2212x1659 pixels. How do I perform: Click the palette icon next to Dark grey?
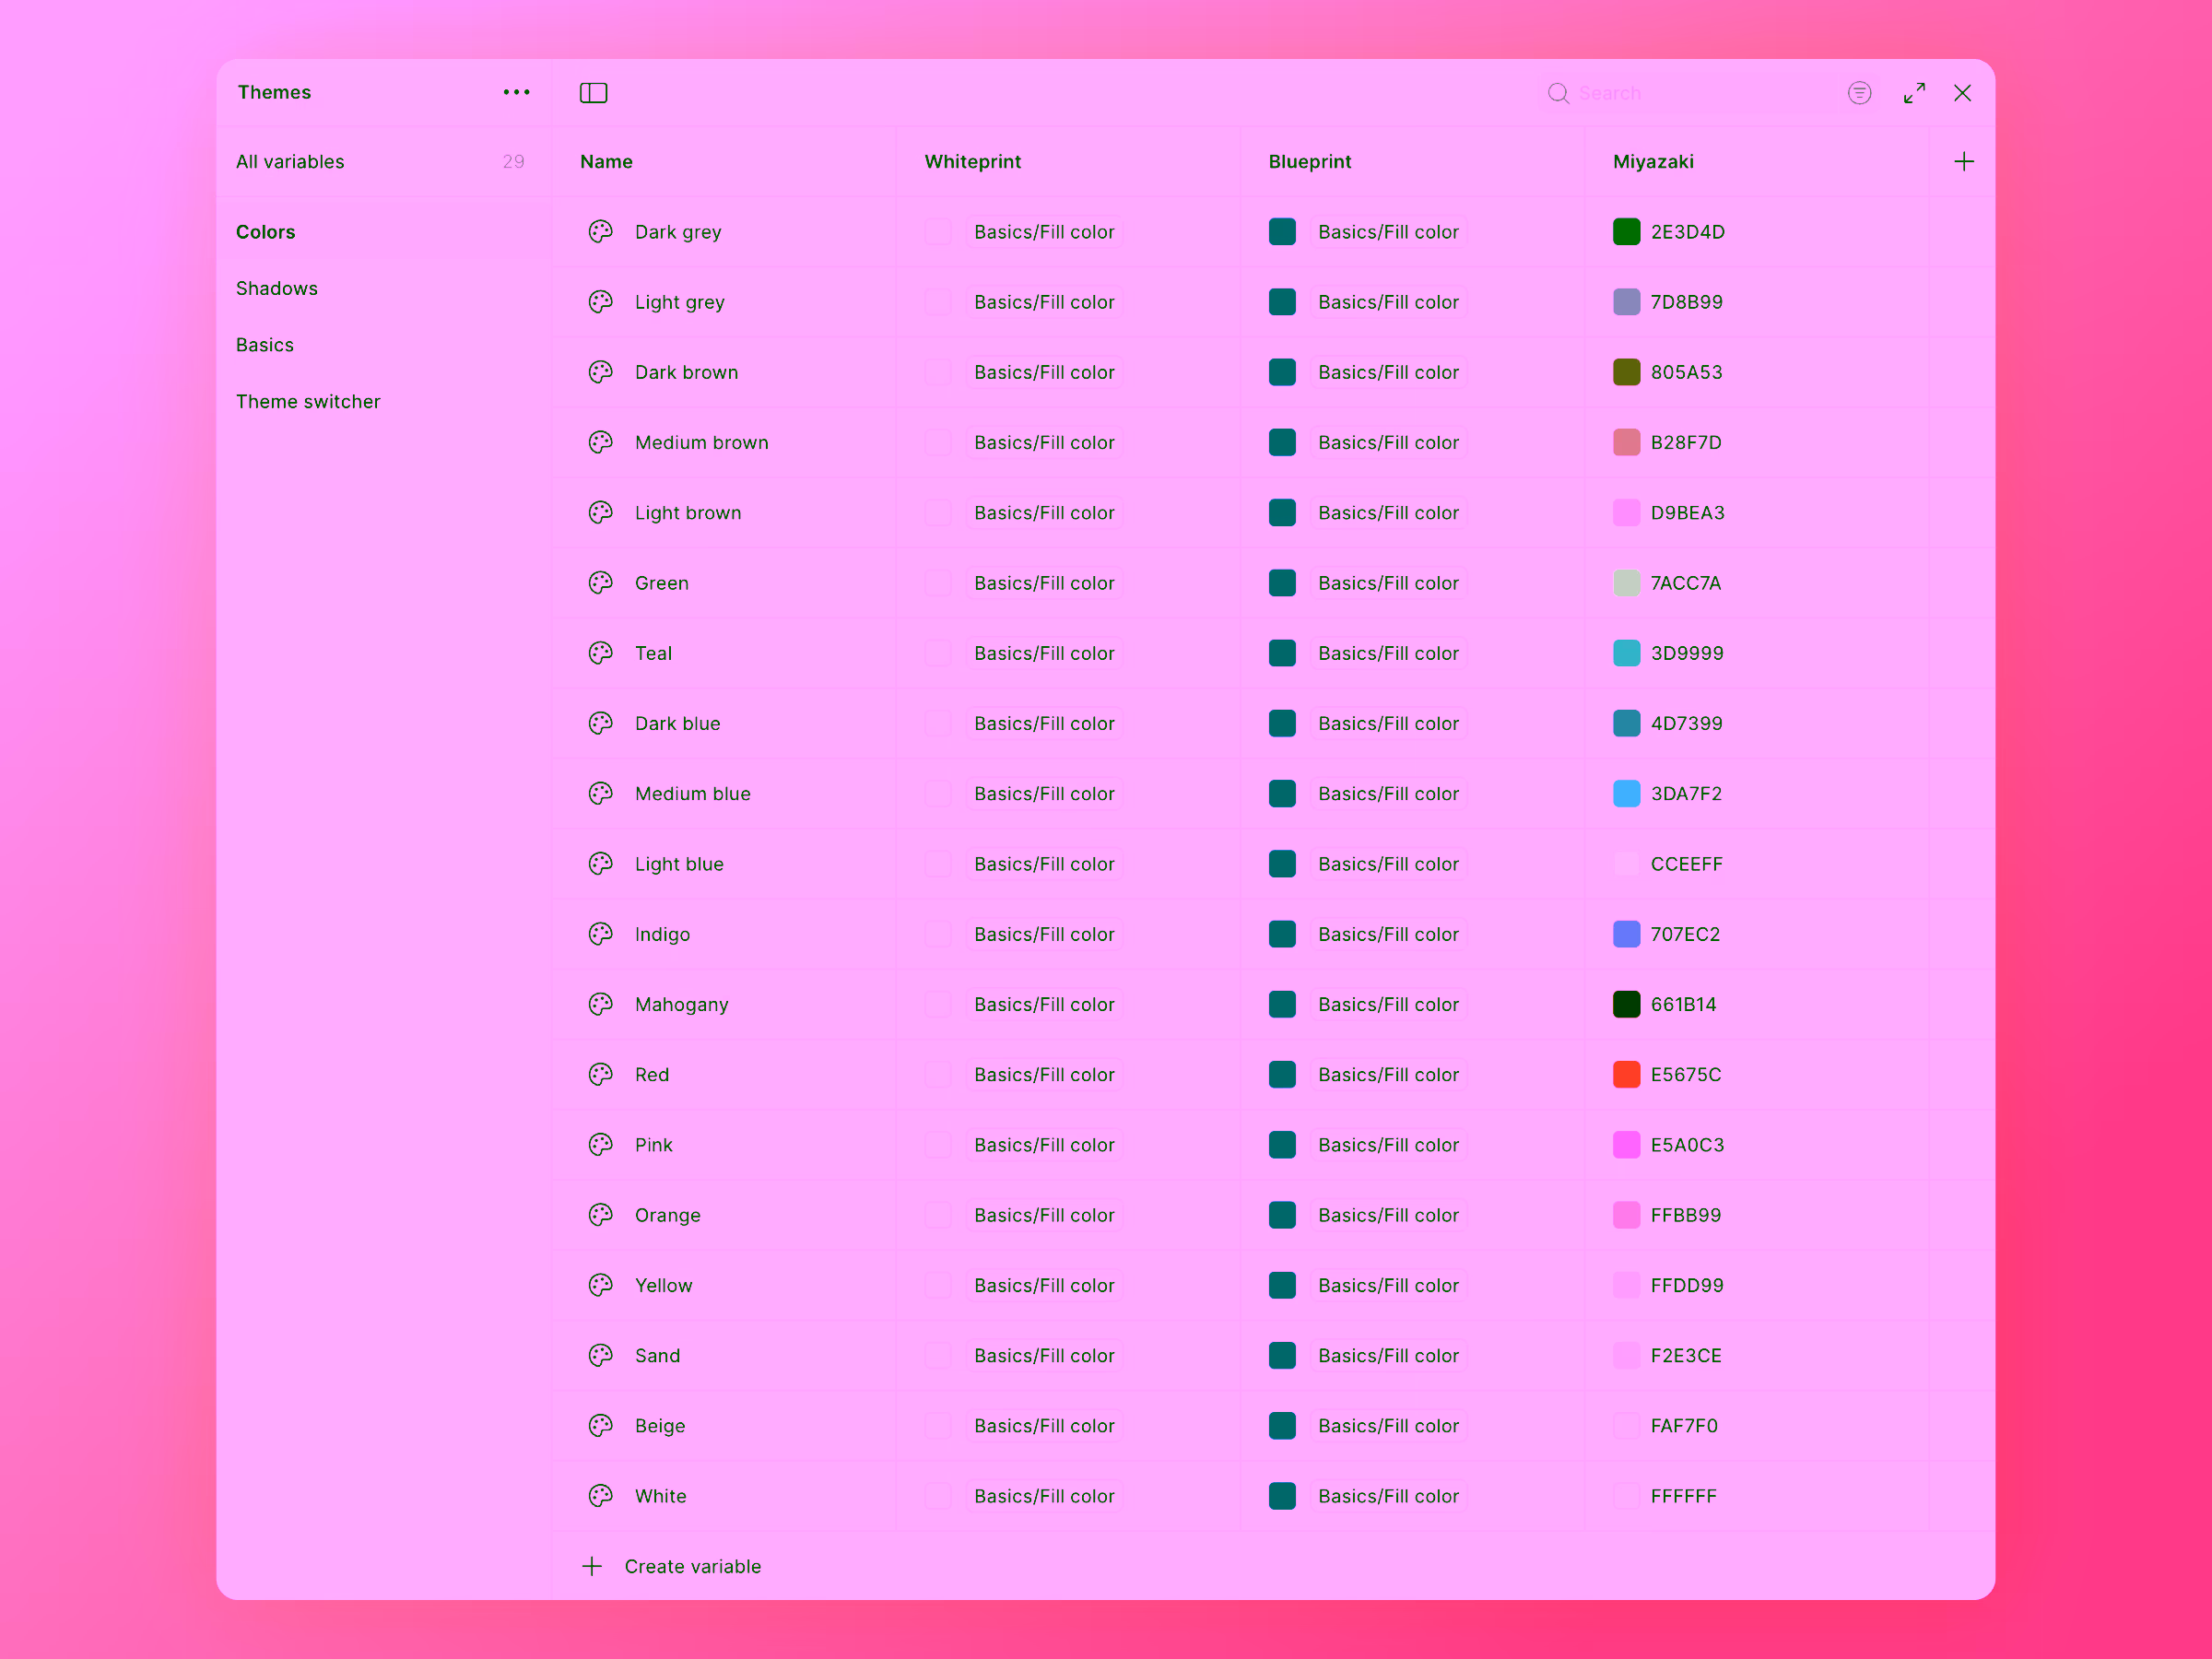tap(600, 231)
